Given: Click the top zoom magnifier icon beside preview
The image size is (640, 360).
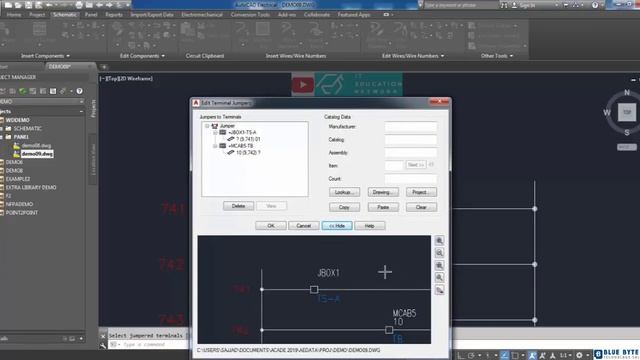Looking at the screenshot, I should click(x=439, y=240).
